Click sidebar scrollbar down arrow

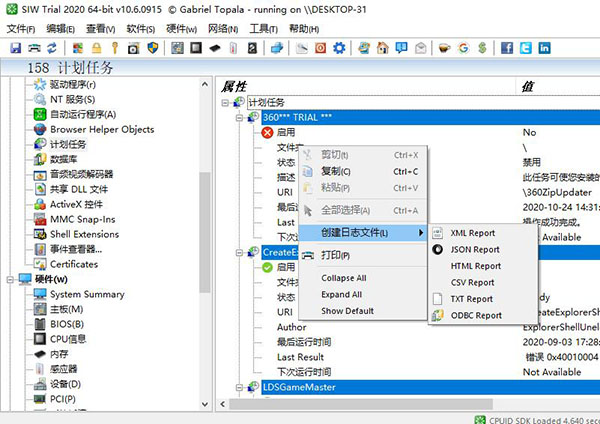[x=205, y=404]
